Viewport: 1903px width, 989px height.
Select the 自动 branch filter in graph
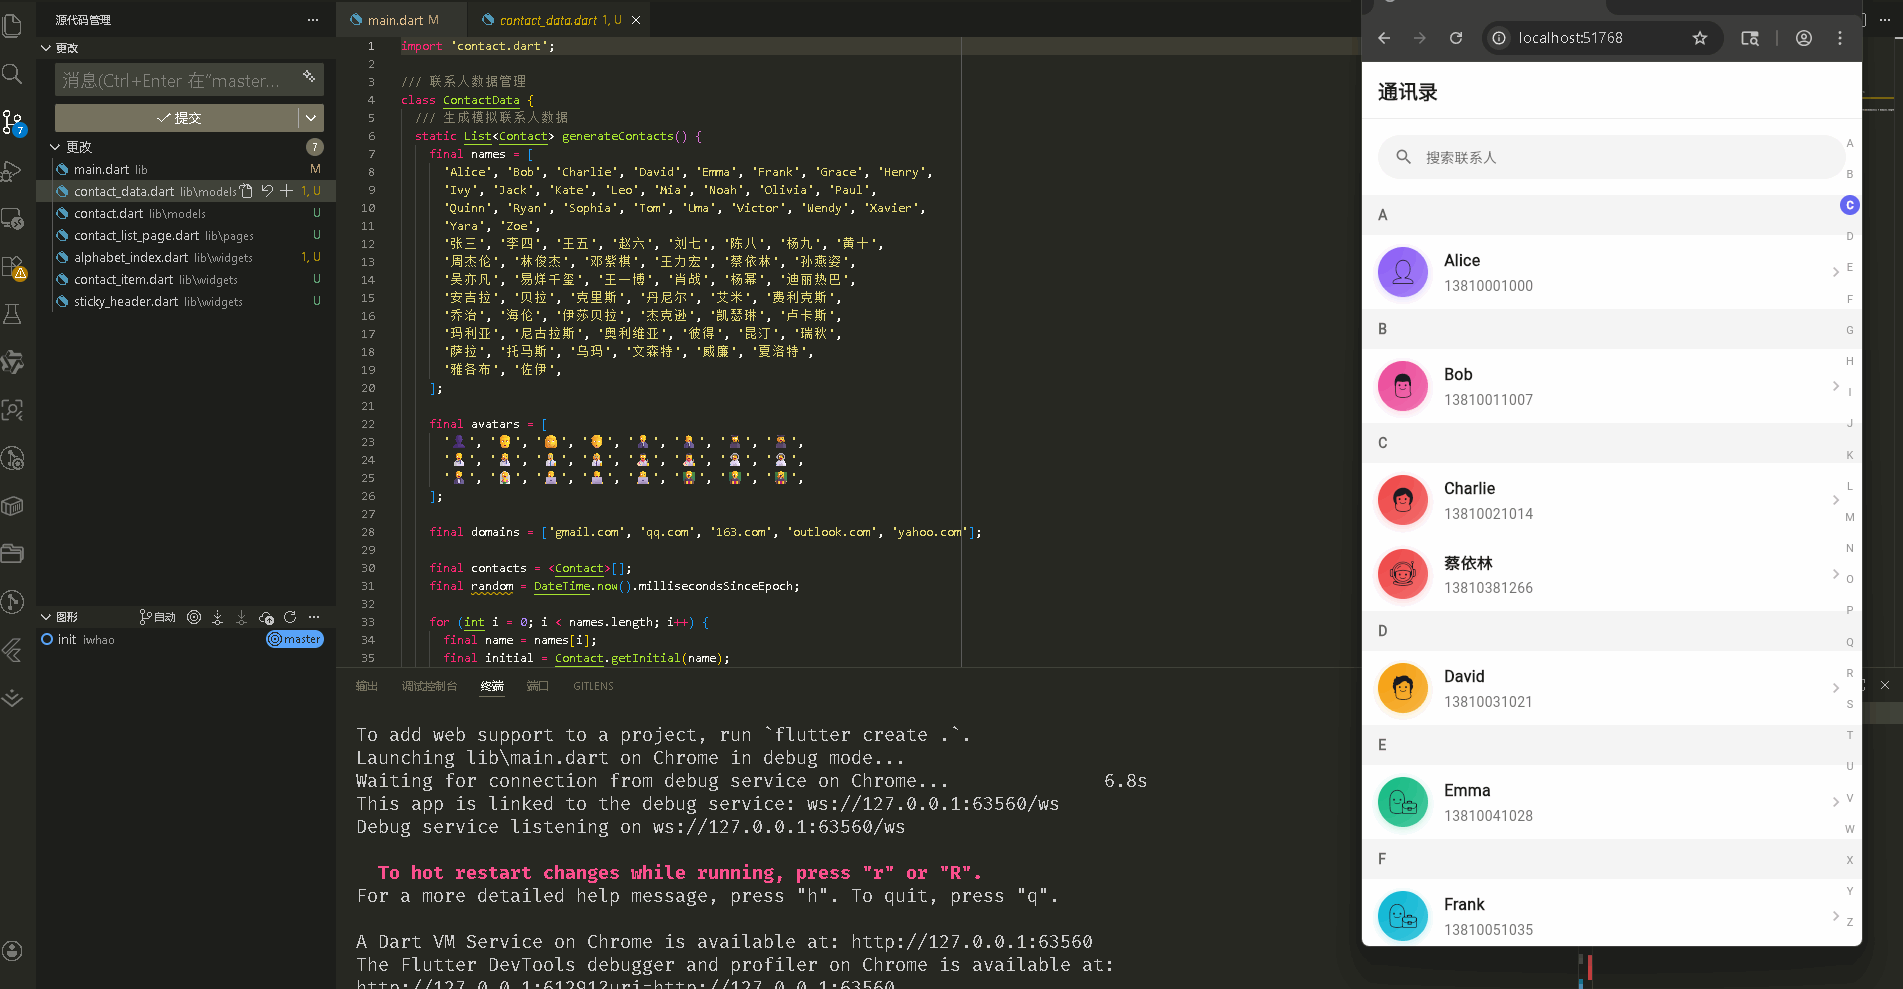(158, 617)
